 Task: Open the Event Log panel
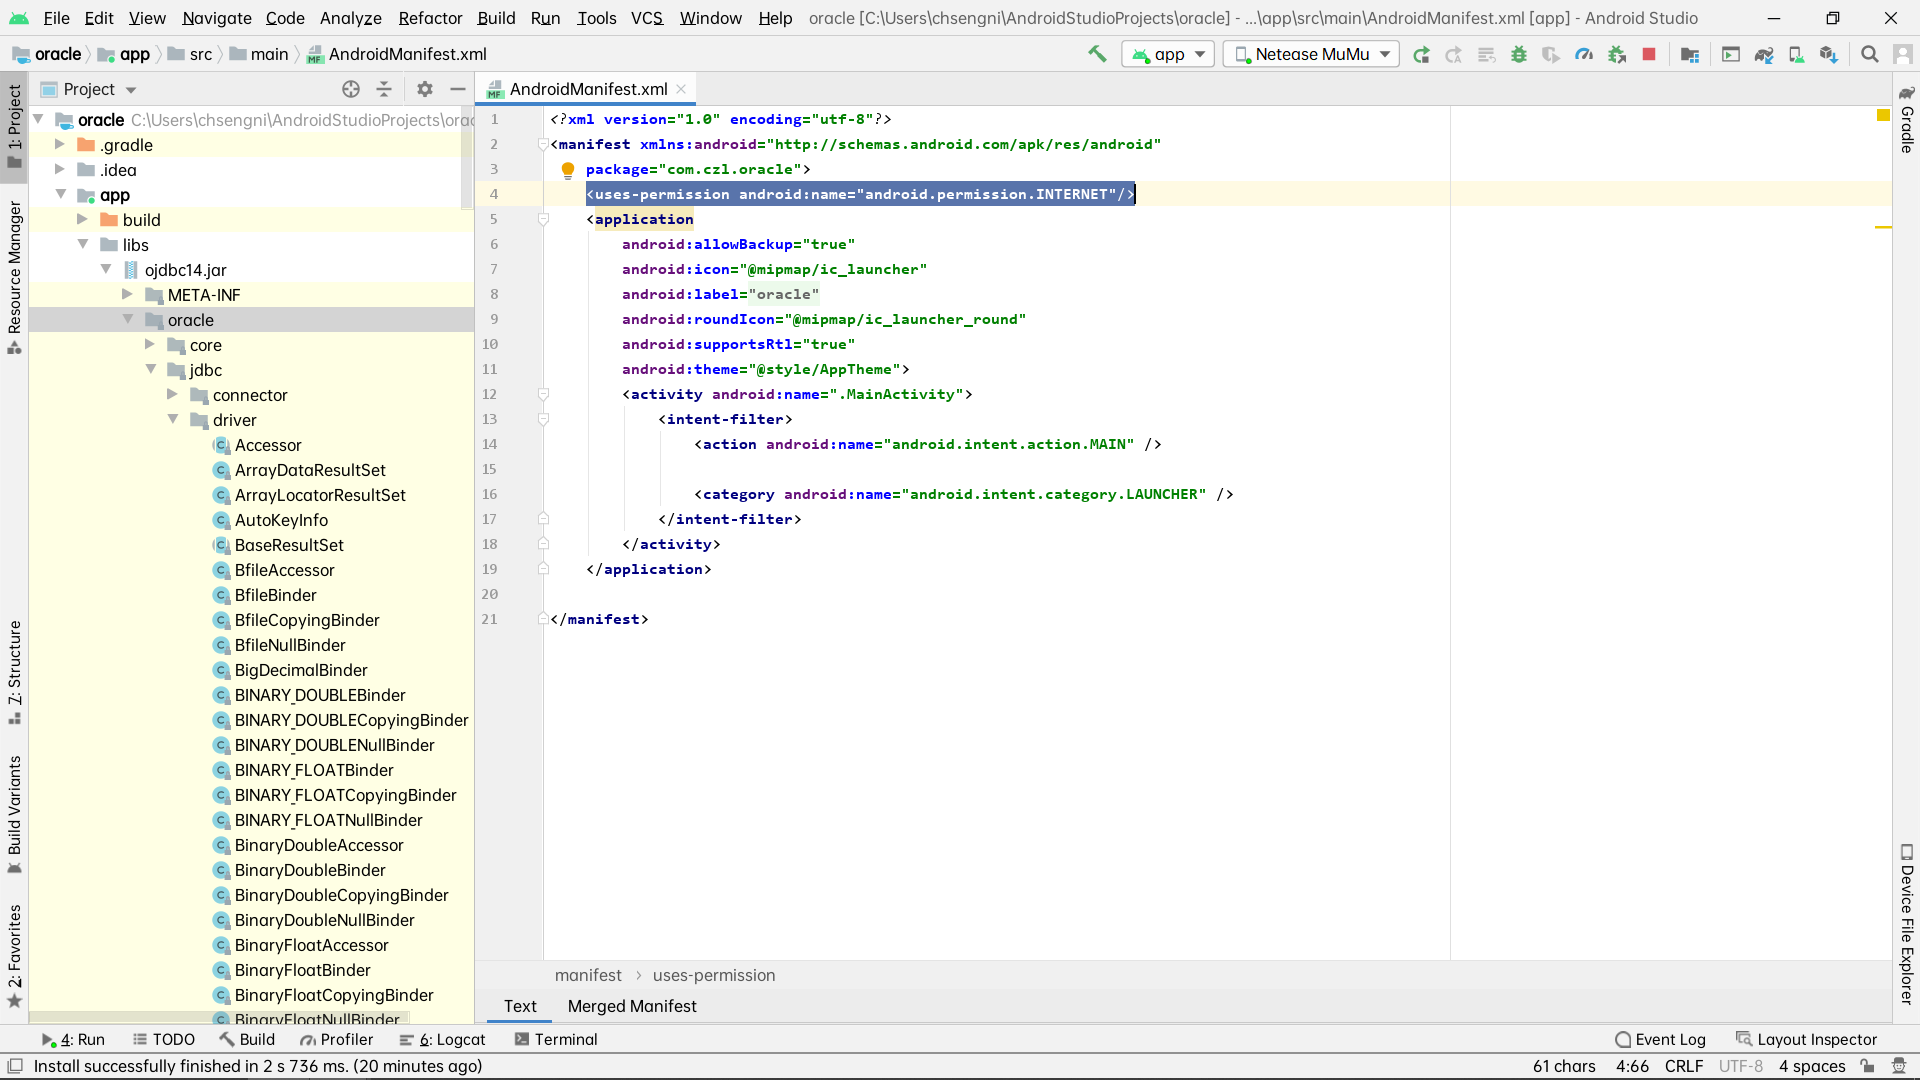(x=1661, y=1039)
